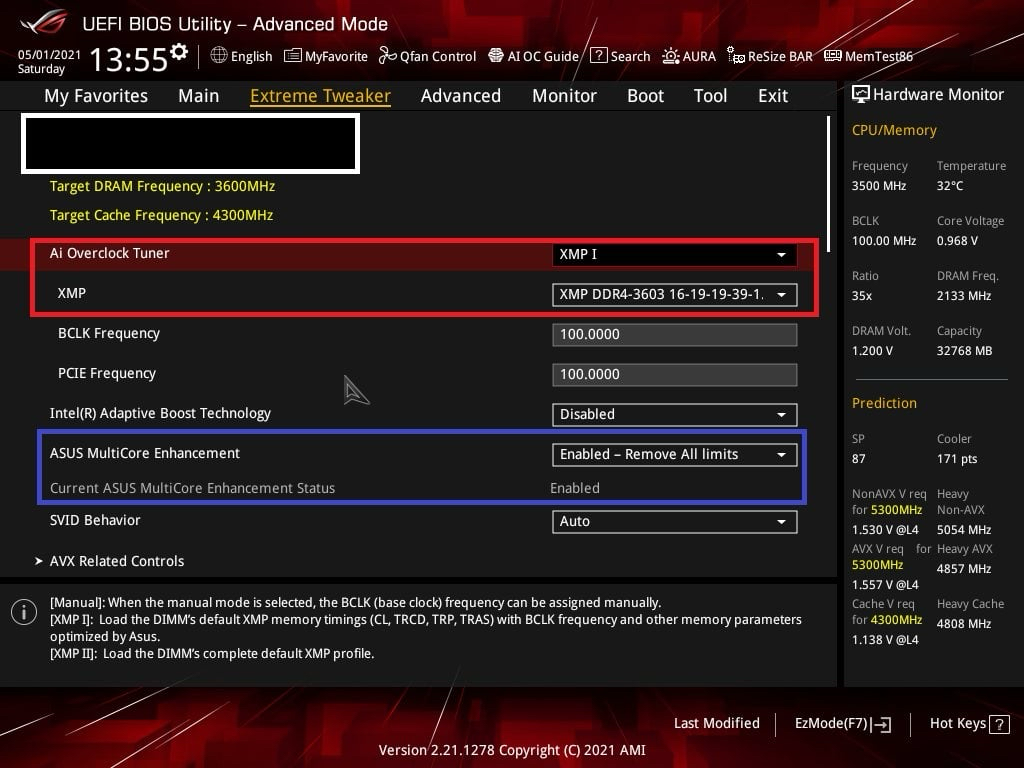Click the 3500 MHz frequency value
Screen dimensions: 1024x768
[x=879, y=186]
